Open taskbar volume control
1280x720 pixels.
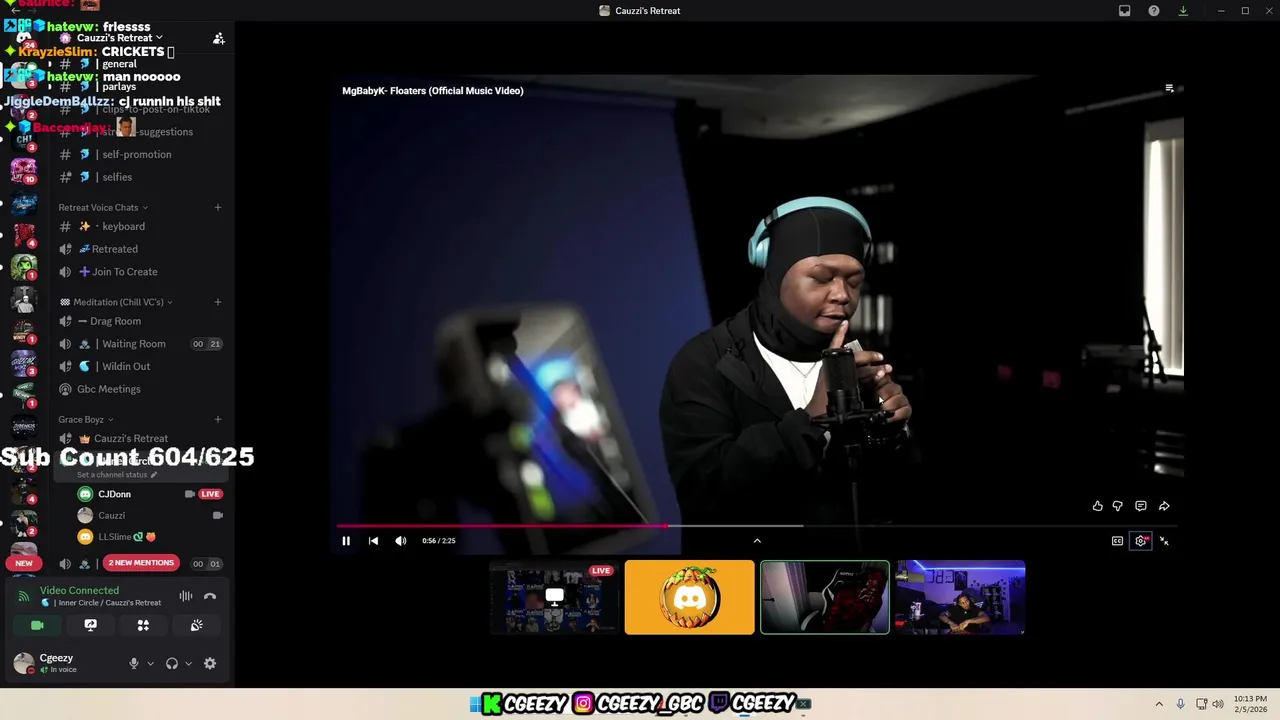[x=1218, y=704]
